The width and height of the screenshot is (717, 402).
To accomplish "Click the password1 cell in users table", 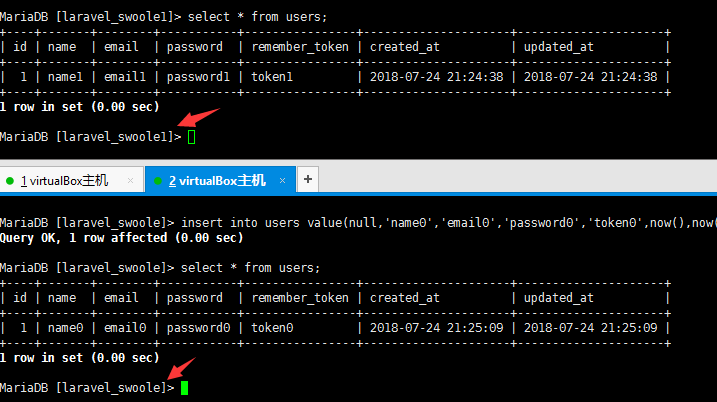I will point(198,77).
